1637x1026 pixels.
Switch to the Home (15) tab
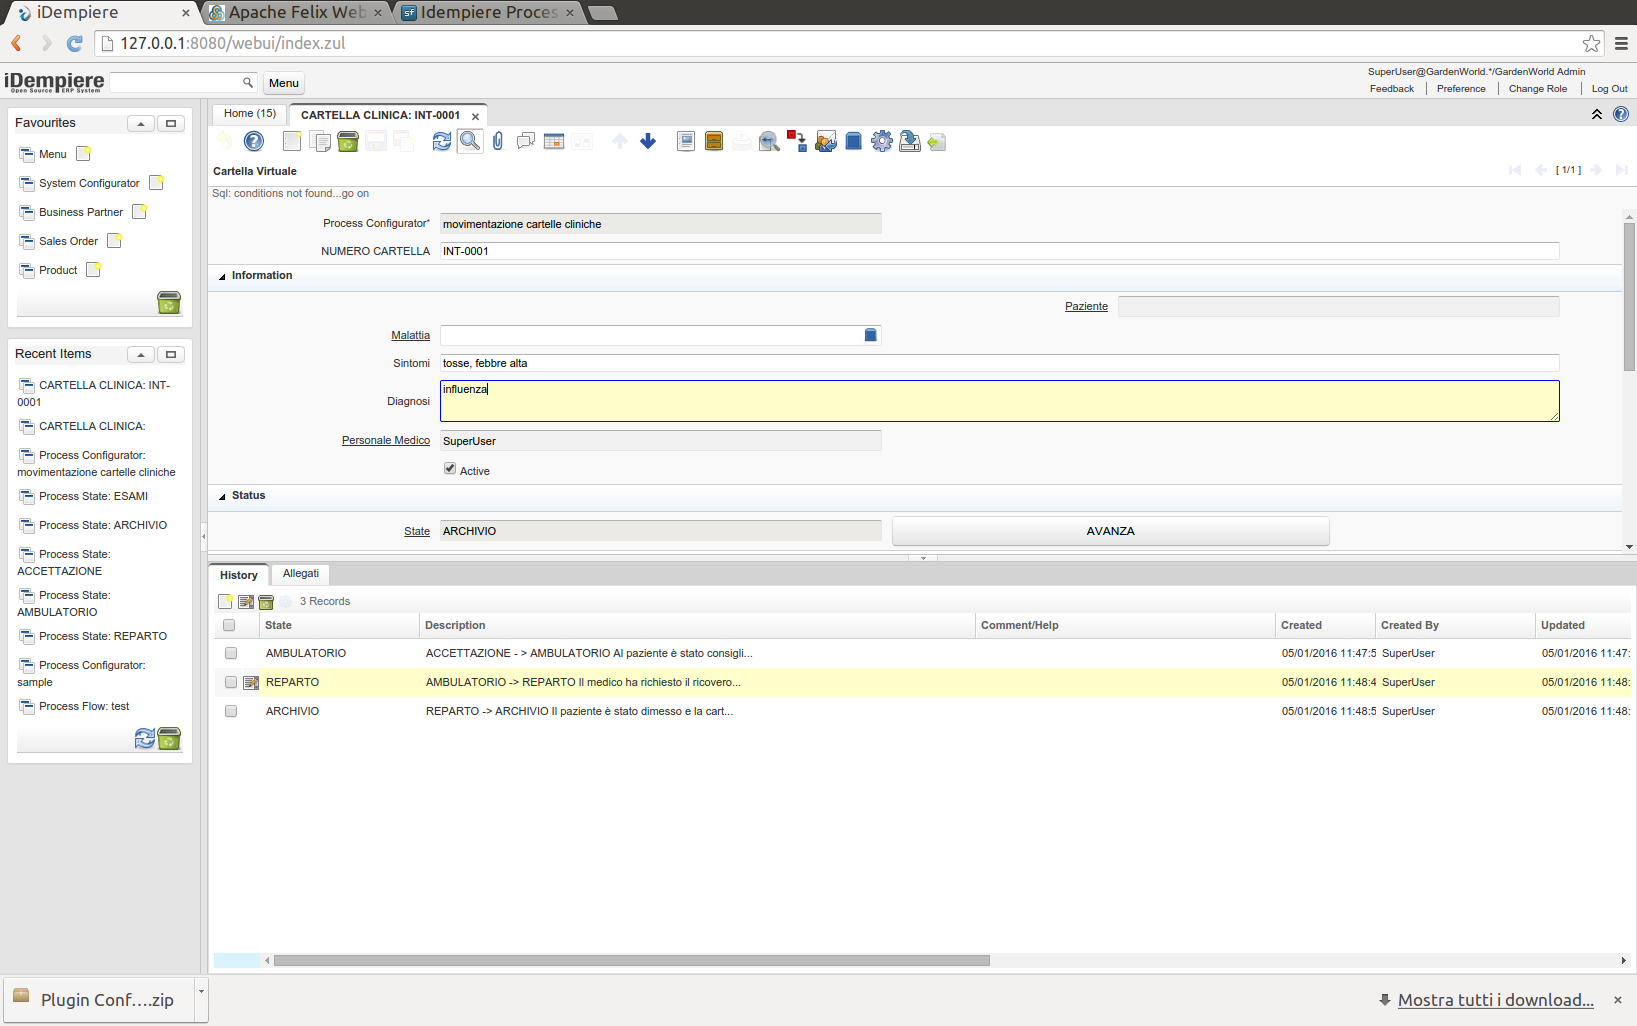[250, 114]
